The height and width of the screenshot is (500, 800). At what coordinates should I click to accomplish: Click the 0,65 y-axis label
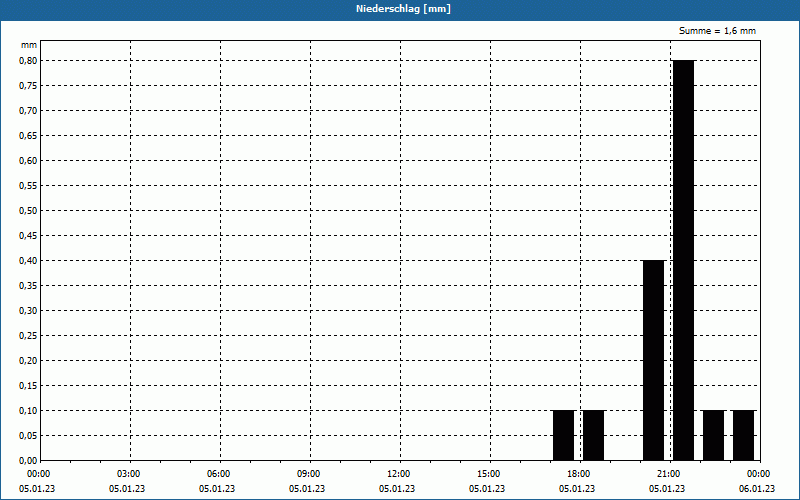(x=28, y=136)
